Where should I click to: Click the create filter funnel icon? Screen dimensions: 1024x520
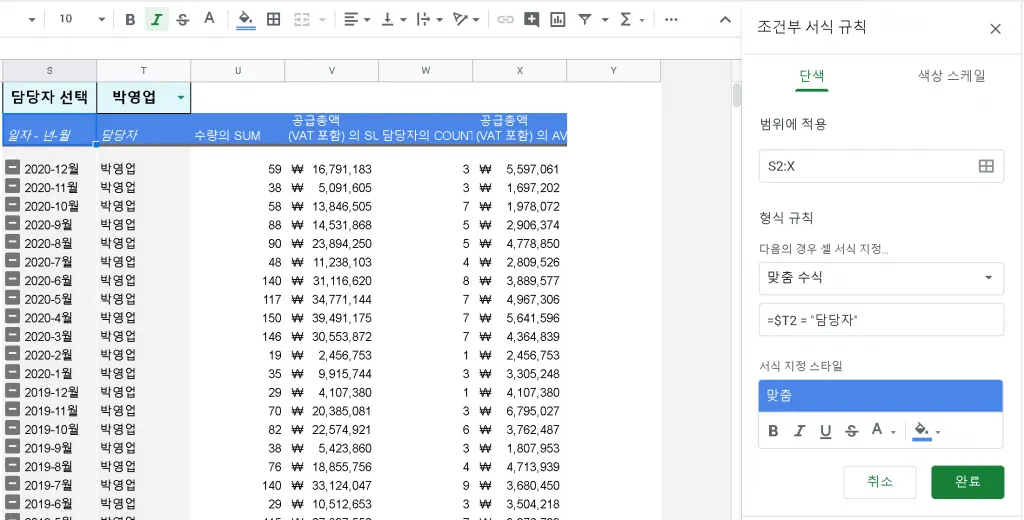(584, 20)
